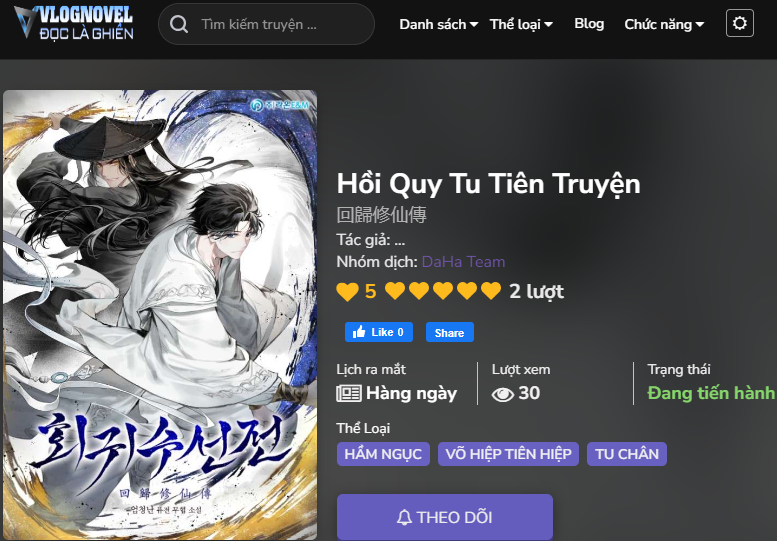Image resolution: width=777 pixels, height=541 pixels.
Task: Select the HẦM NGỤC genre tag
Action: click(383, 454)
